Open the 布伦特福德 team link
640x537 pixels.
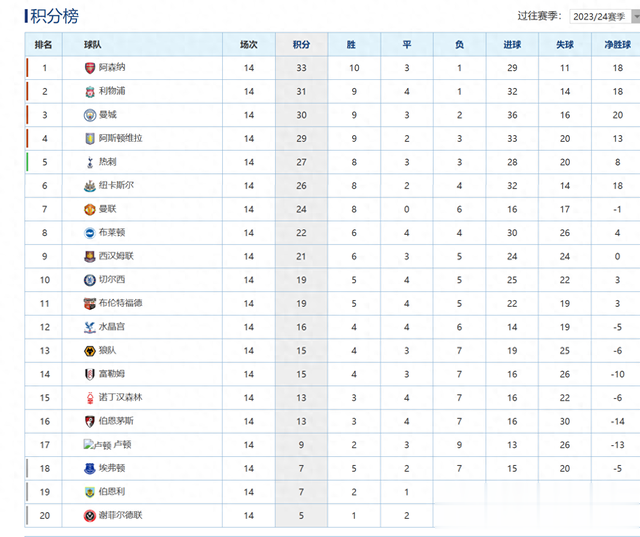120,303
